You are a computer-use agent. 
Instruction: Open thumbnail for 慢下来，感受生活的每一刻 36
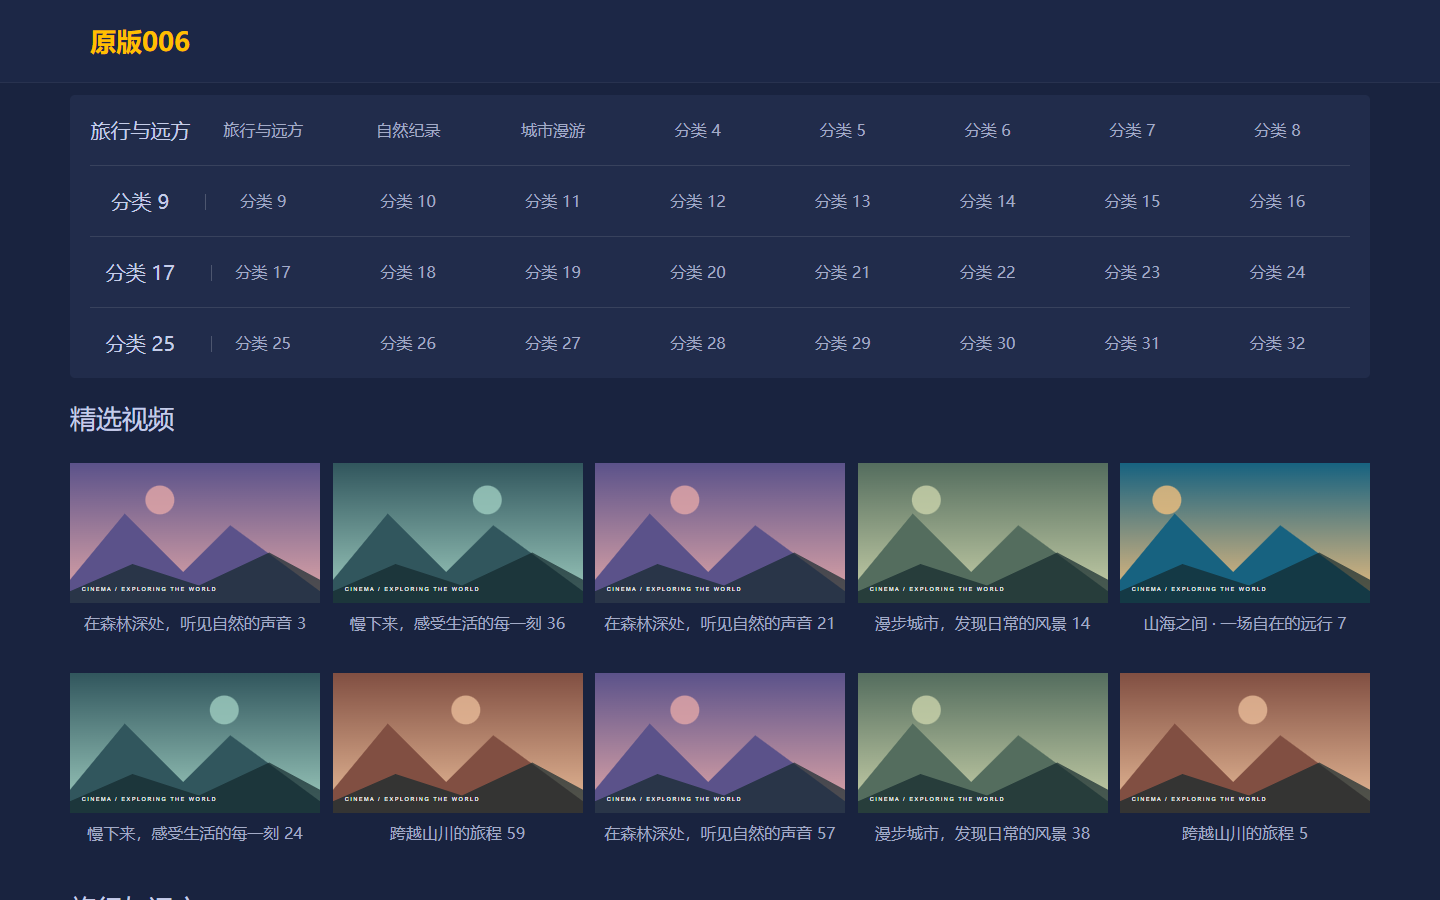tap(458, 533)
